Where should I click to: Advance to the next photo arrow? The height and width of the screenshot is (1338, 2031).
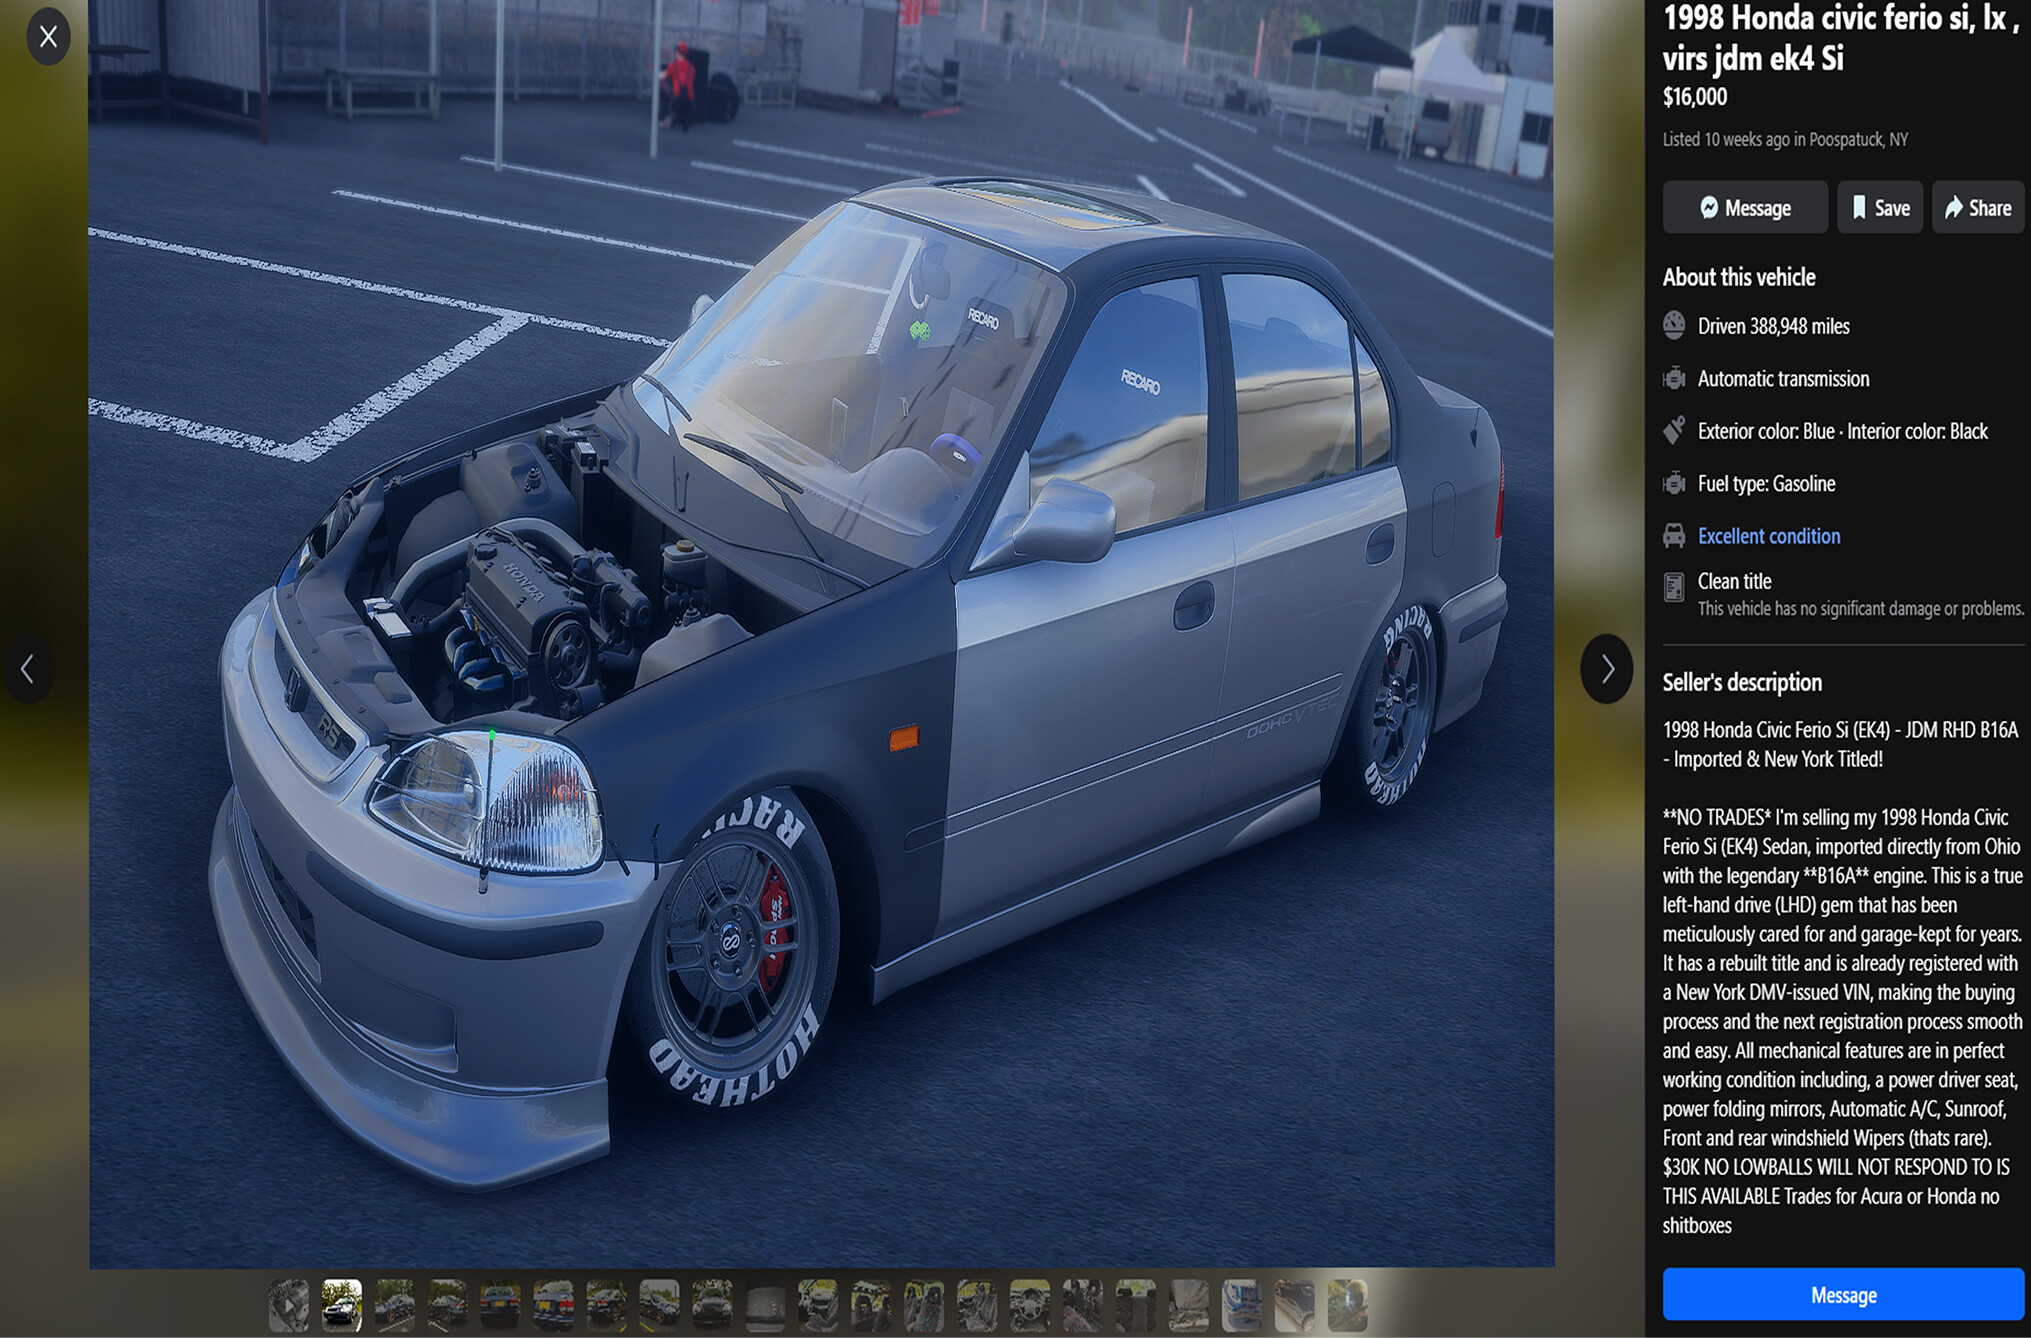click(1606, 669)
